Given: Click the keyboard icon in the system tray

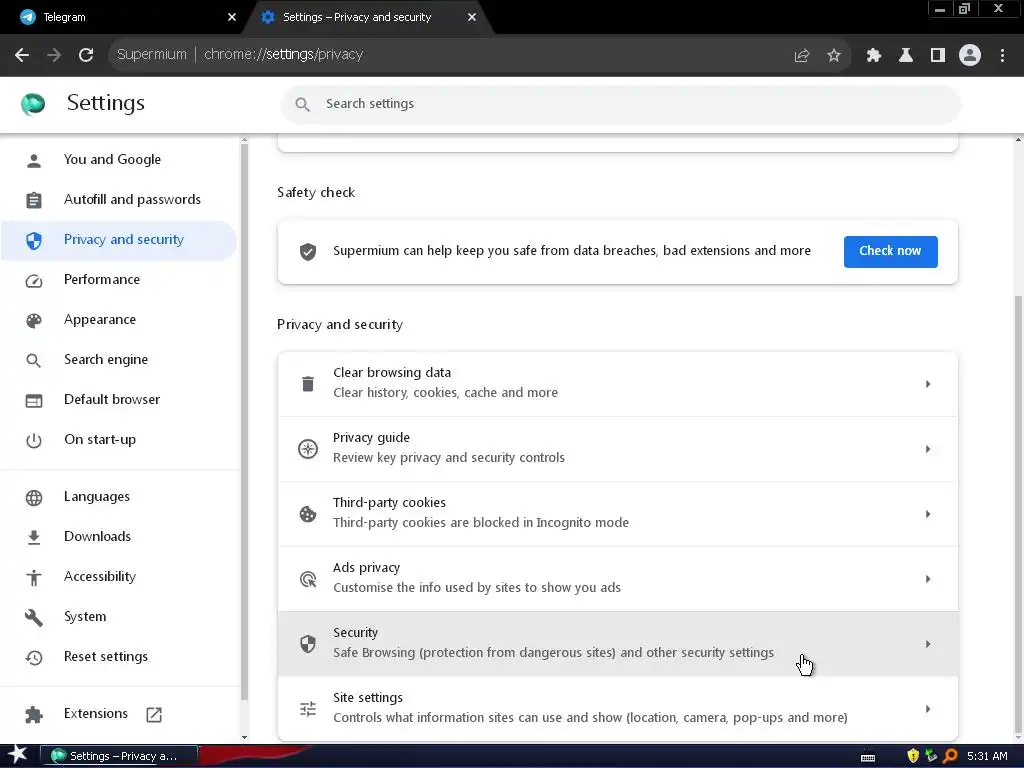Looking at the screenshot, I should click(x=868, y=758).
